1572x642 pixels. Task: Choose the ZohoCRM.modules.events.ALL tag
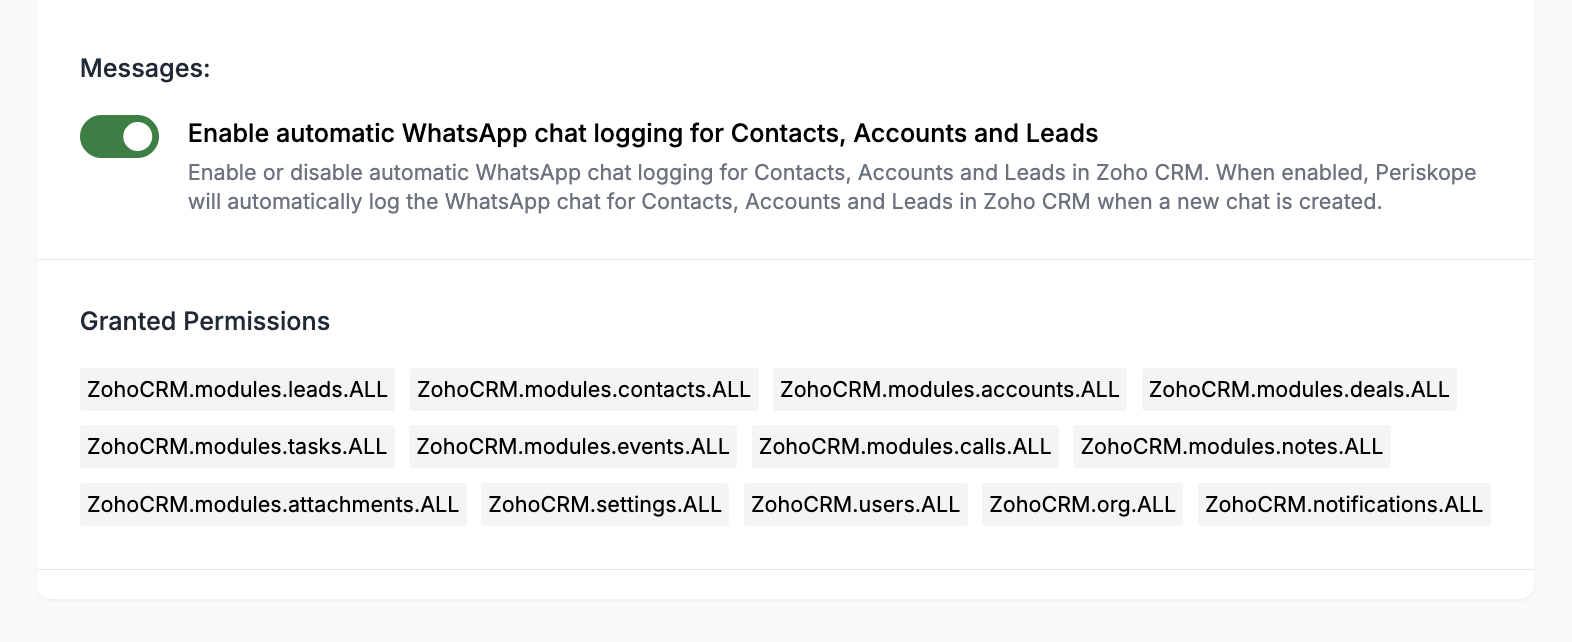click(573, 446)
